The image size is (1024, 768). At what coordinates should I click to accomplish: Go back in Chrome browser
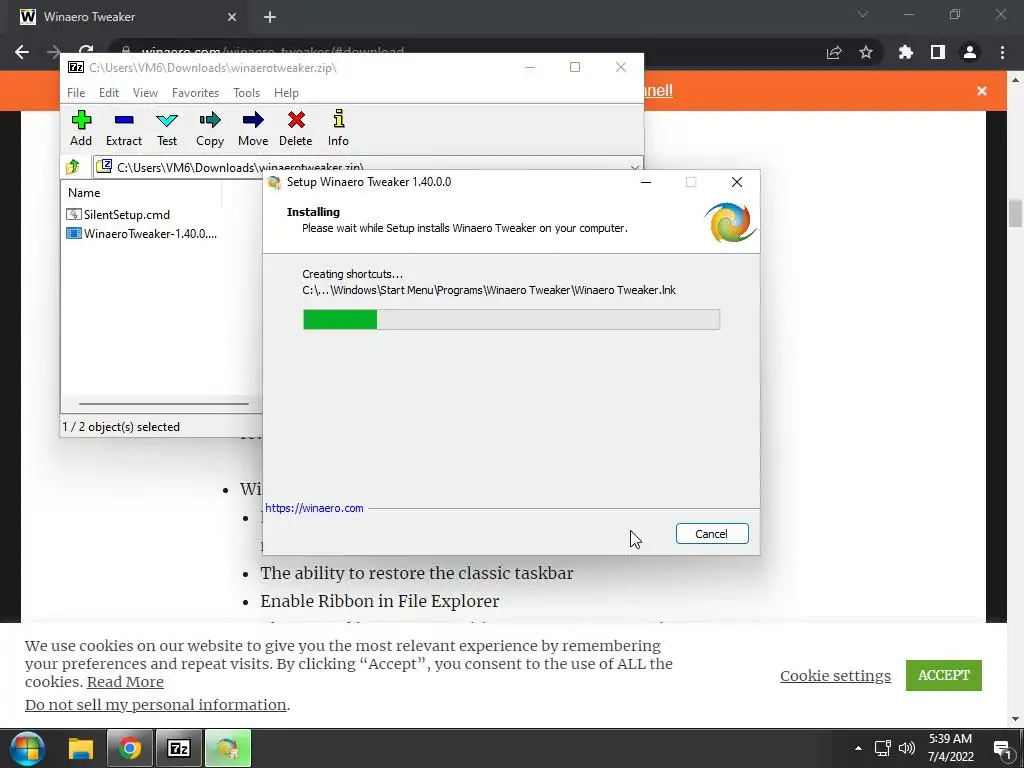coord(22,52)
